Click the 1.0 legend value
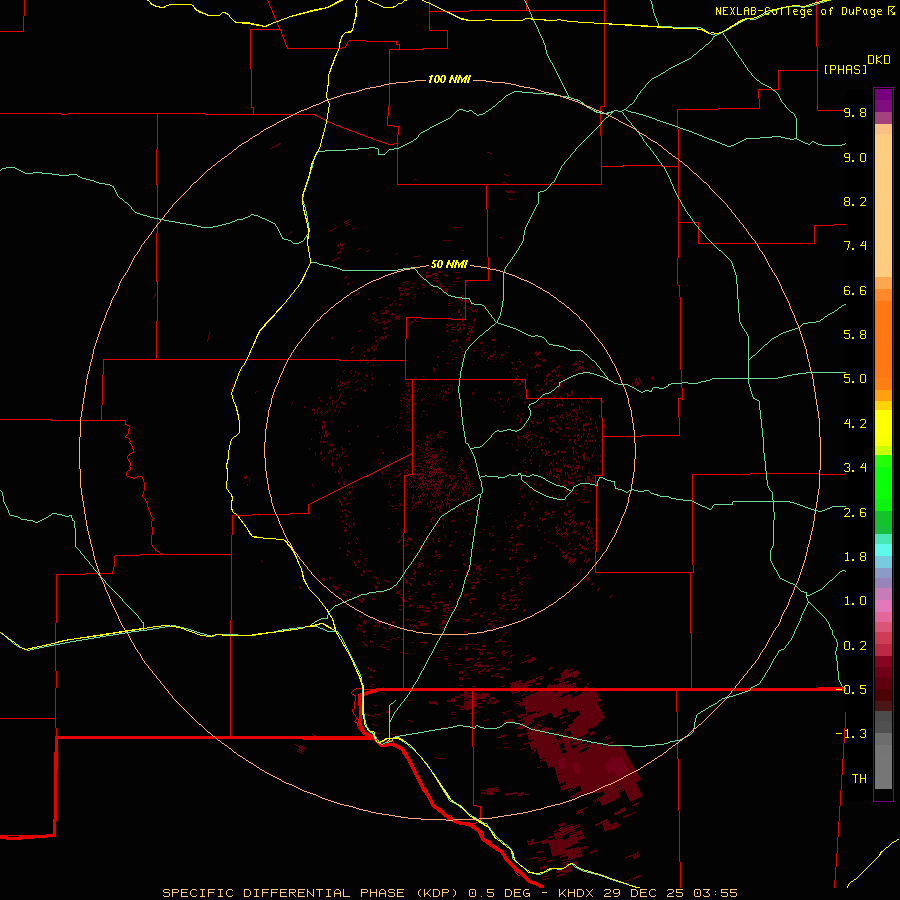This screenshot has width=900, height=900. [x=855, y=601]
